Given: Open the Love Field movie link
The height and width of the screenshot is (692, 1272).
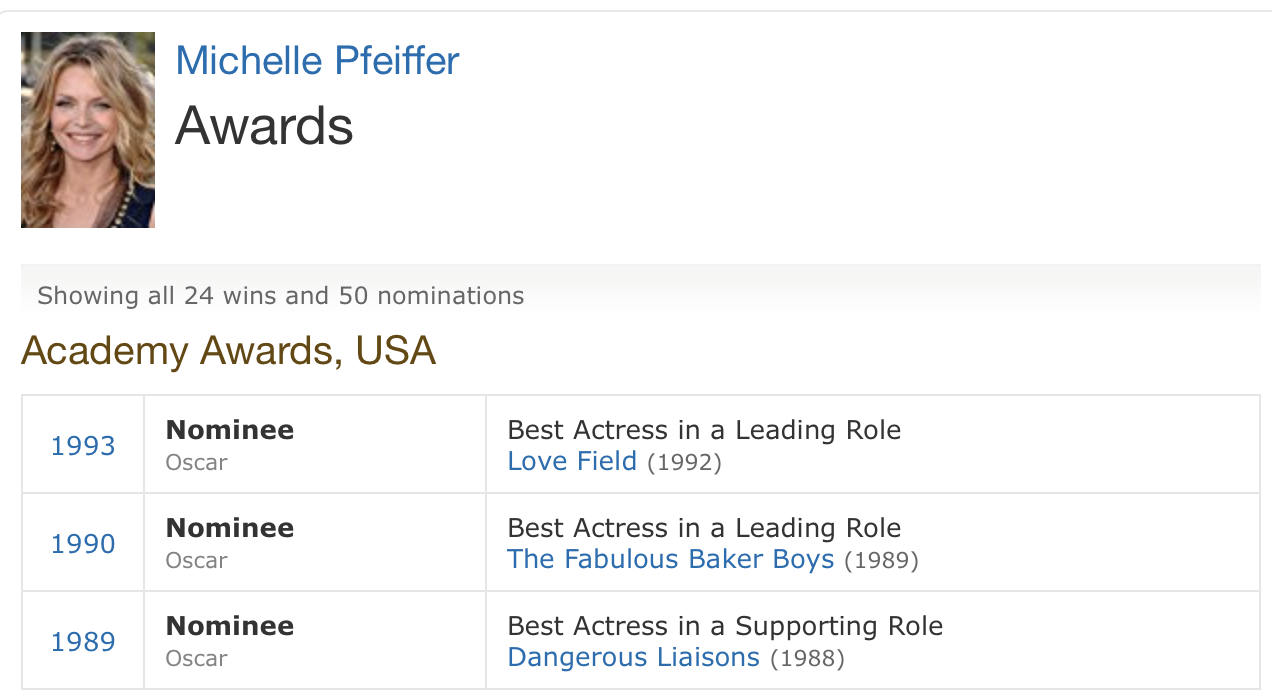Looking at the screenshot, I should 572,461.
